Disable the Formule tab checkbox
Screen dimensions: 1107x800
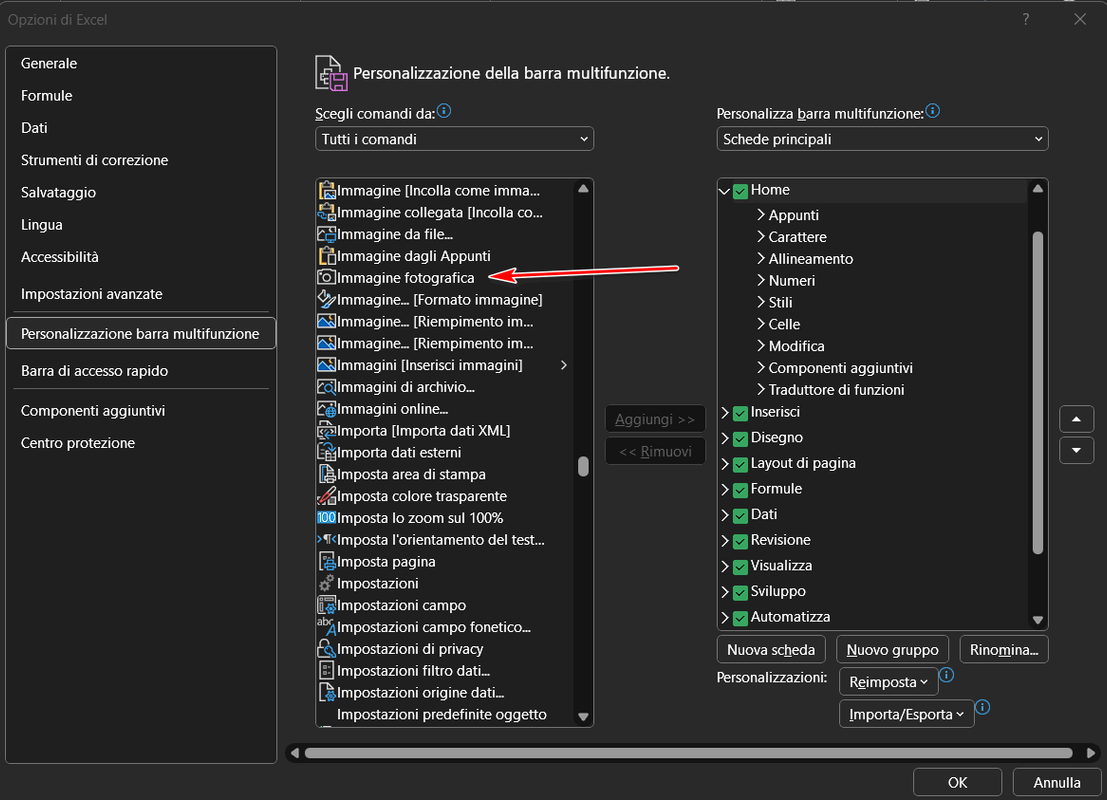(x=740, y=490)
